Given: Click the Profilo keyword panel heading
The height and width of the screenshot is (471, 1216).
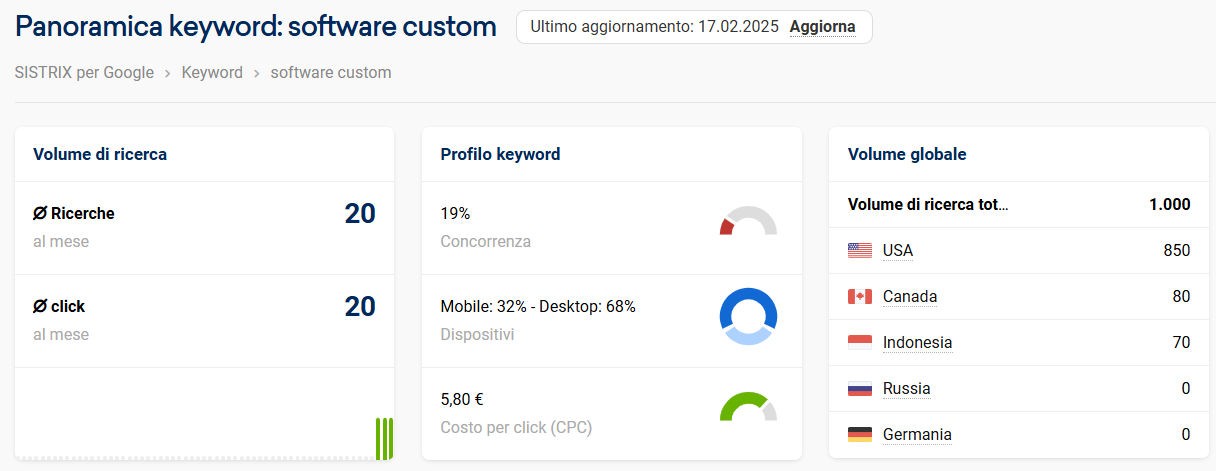Looking at the screenshot, I should [x=500, y=154].
